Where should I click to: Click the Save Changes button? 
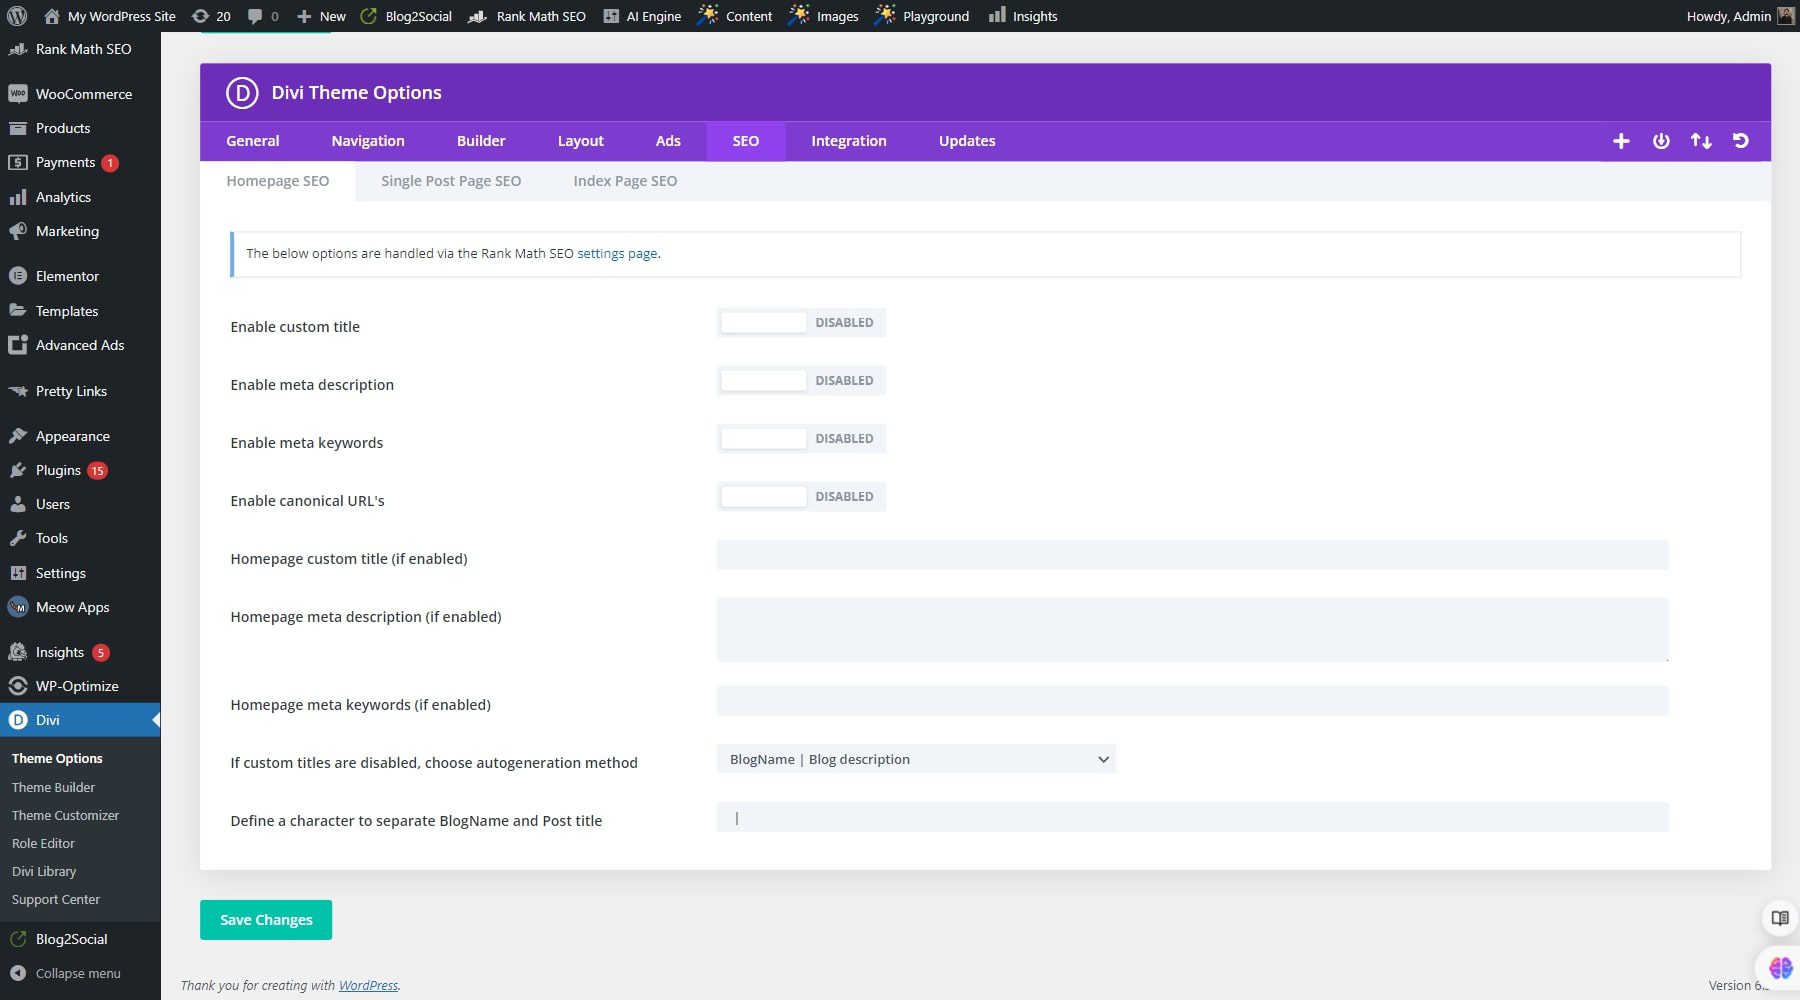[x=265, y=919]
